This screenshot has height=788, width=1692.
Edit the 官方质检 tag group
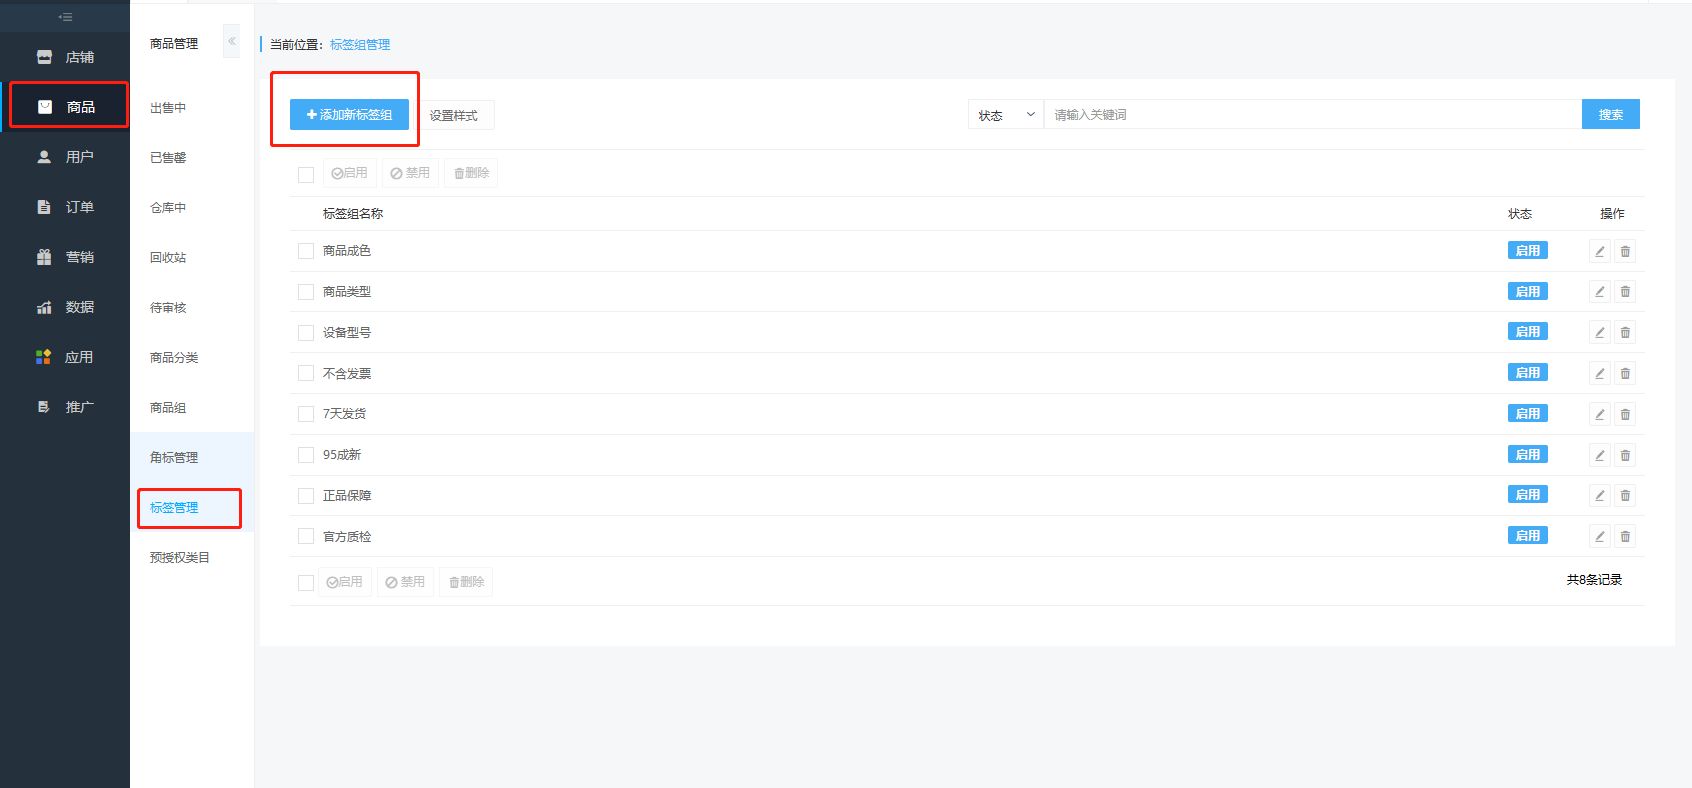[1600, 537]
